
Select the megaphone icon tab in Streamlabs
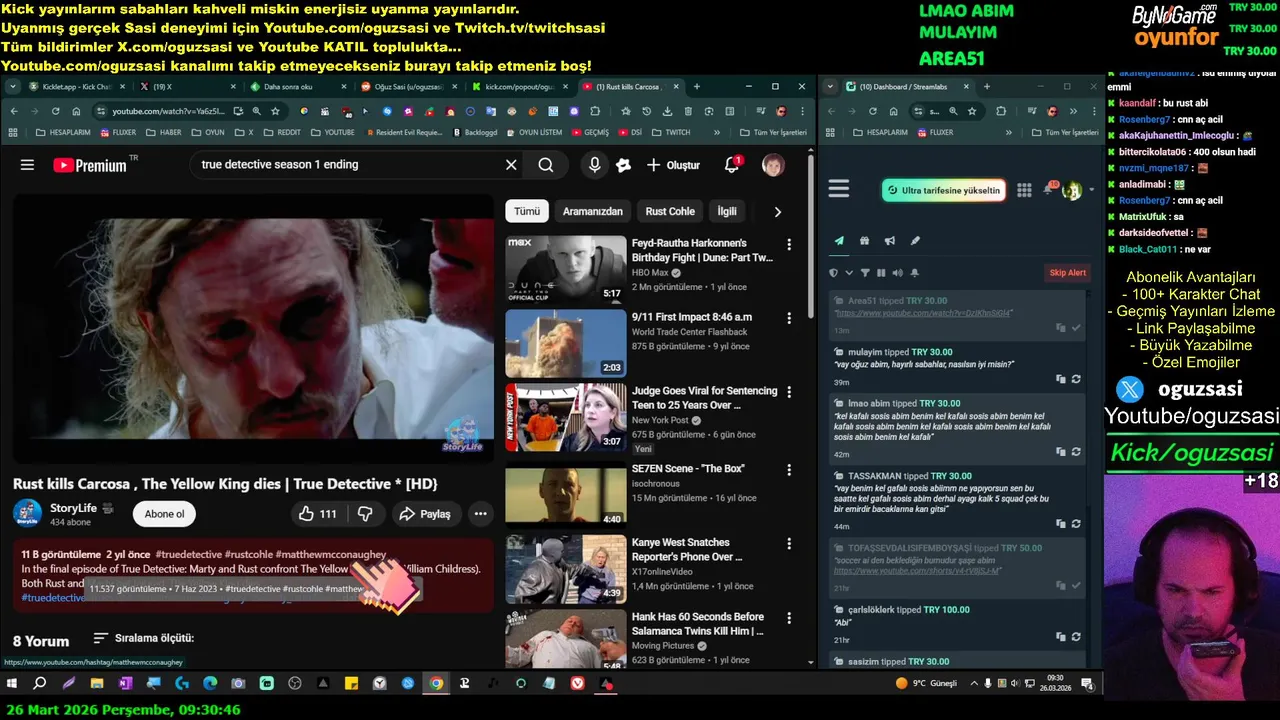pyautogui.click(x=889, y=241)
